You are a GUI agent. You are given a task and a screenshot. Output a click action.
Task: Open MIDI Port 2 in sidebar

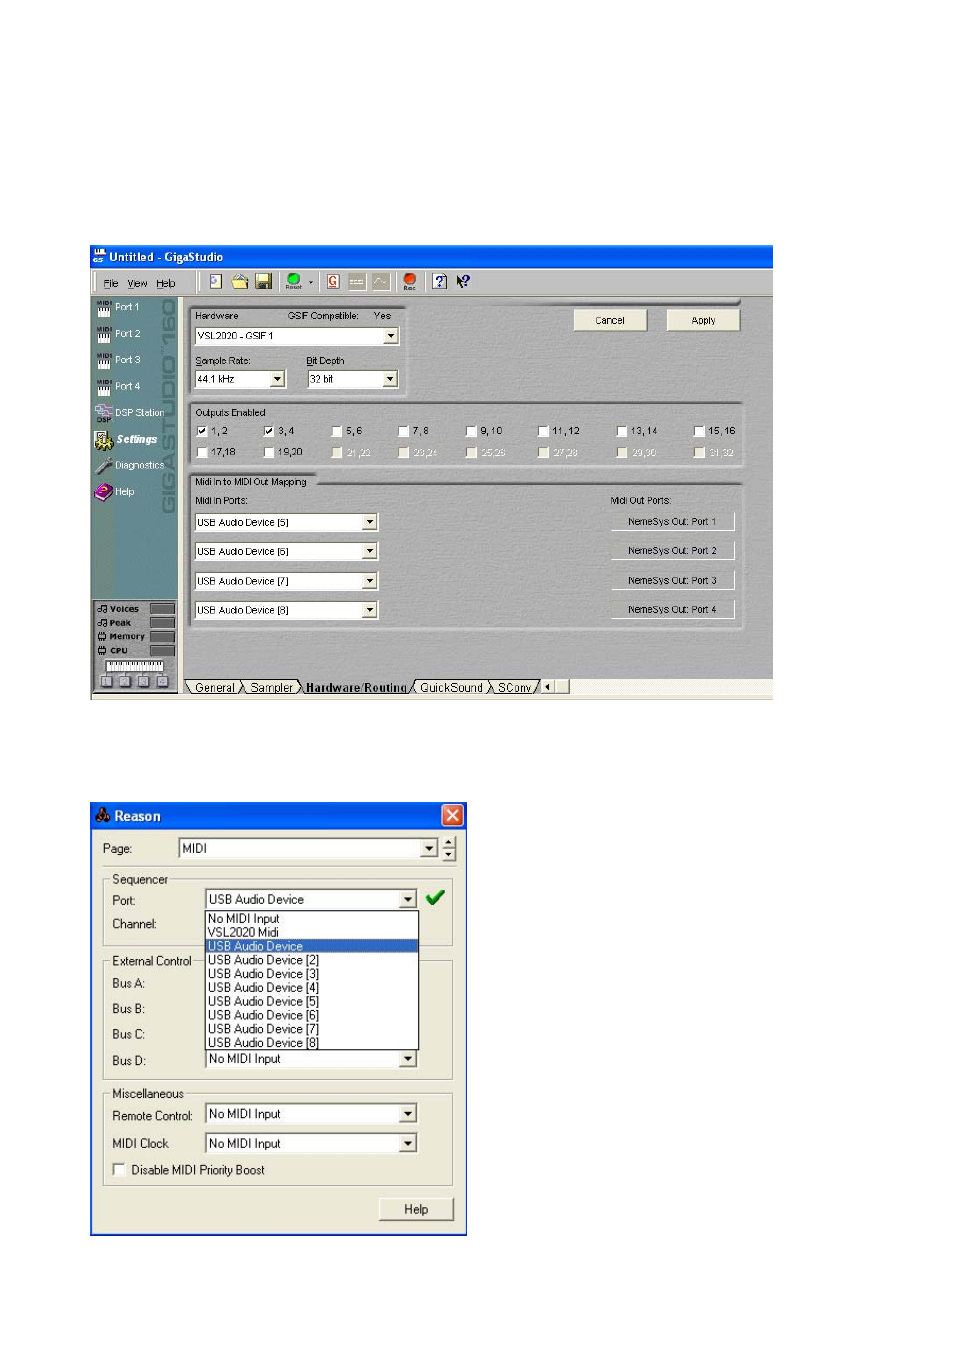click(118, 333)
